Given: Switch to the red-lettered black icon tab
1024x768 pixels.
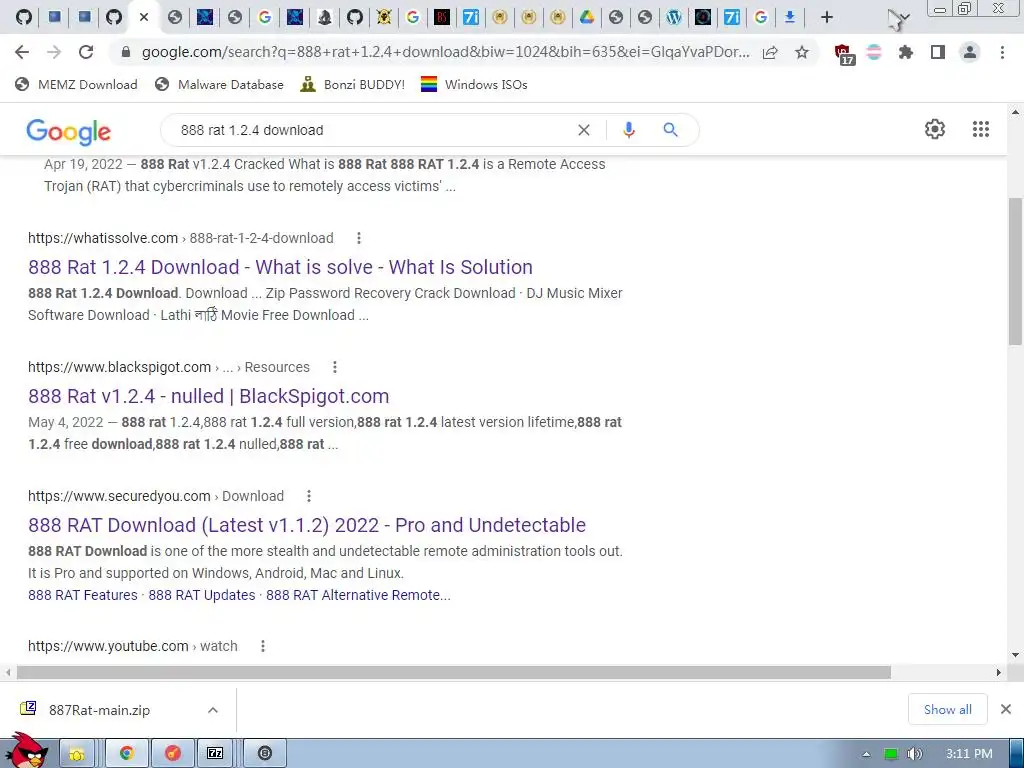Looking at the screenshot, I should tap(442, 18).
